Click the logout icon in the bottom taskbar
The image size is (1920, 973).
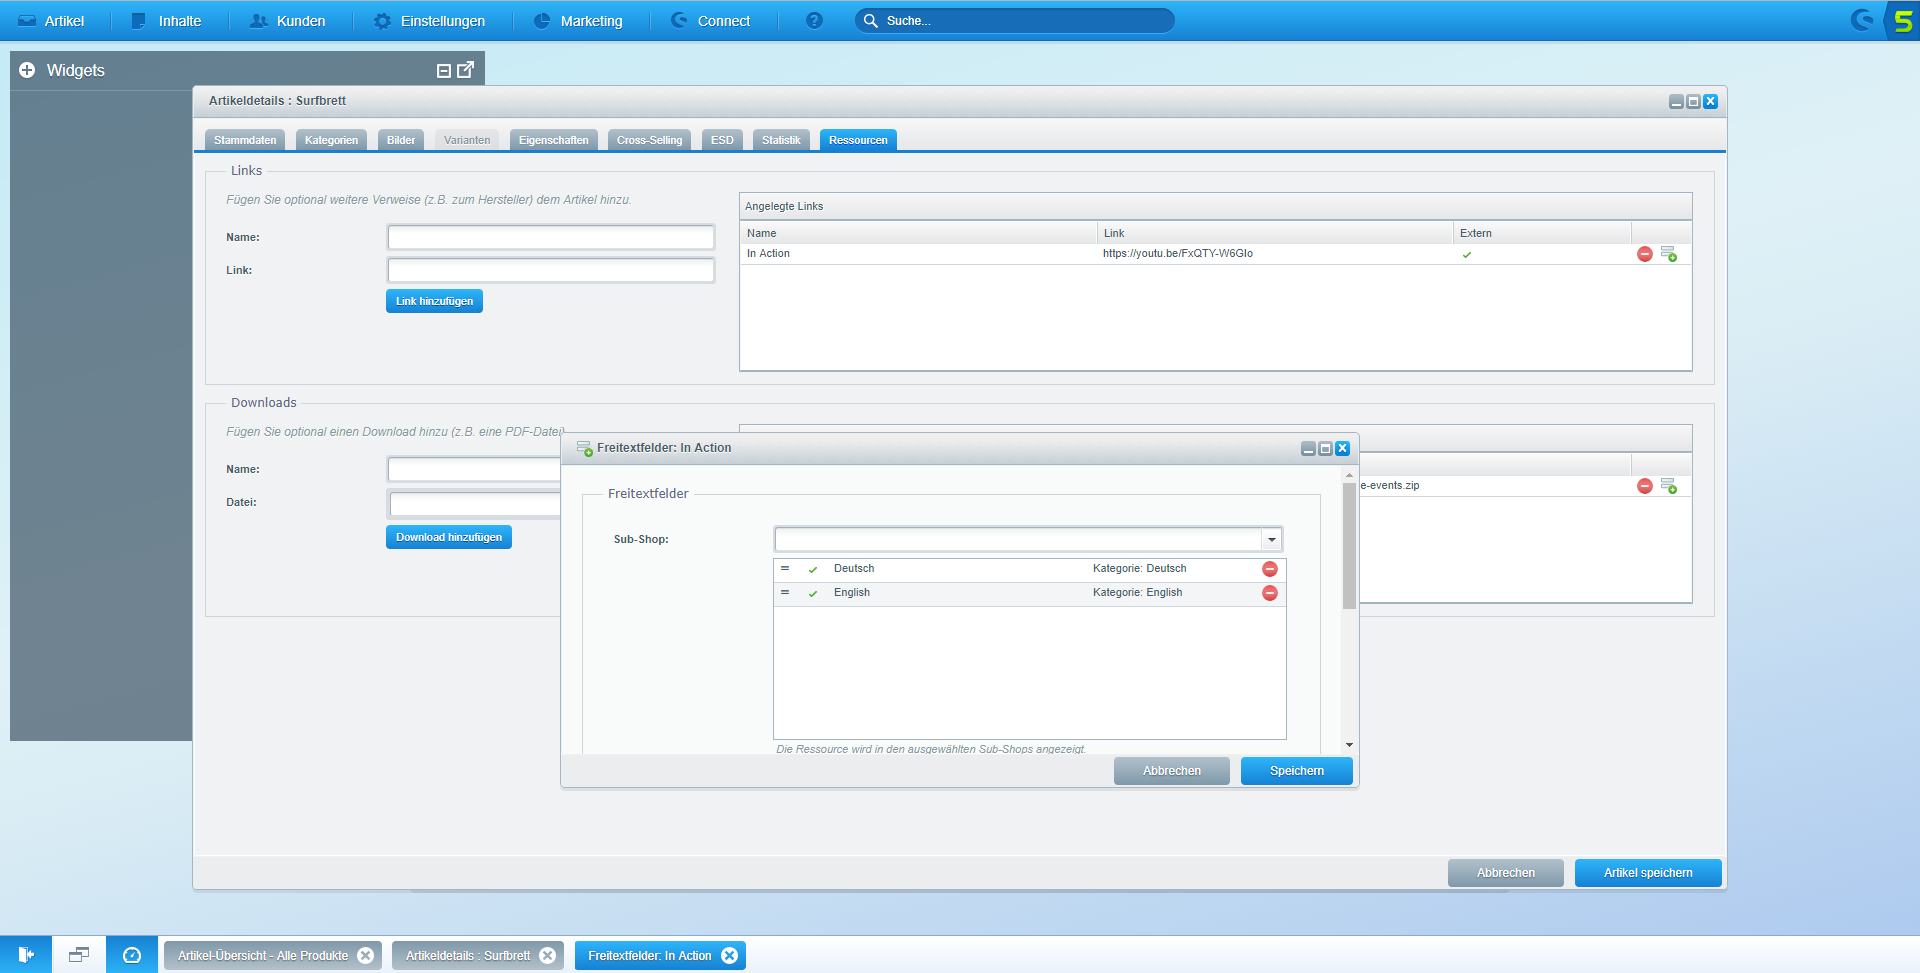coord(26,955)
